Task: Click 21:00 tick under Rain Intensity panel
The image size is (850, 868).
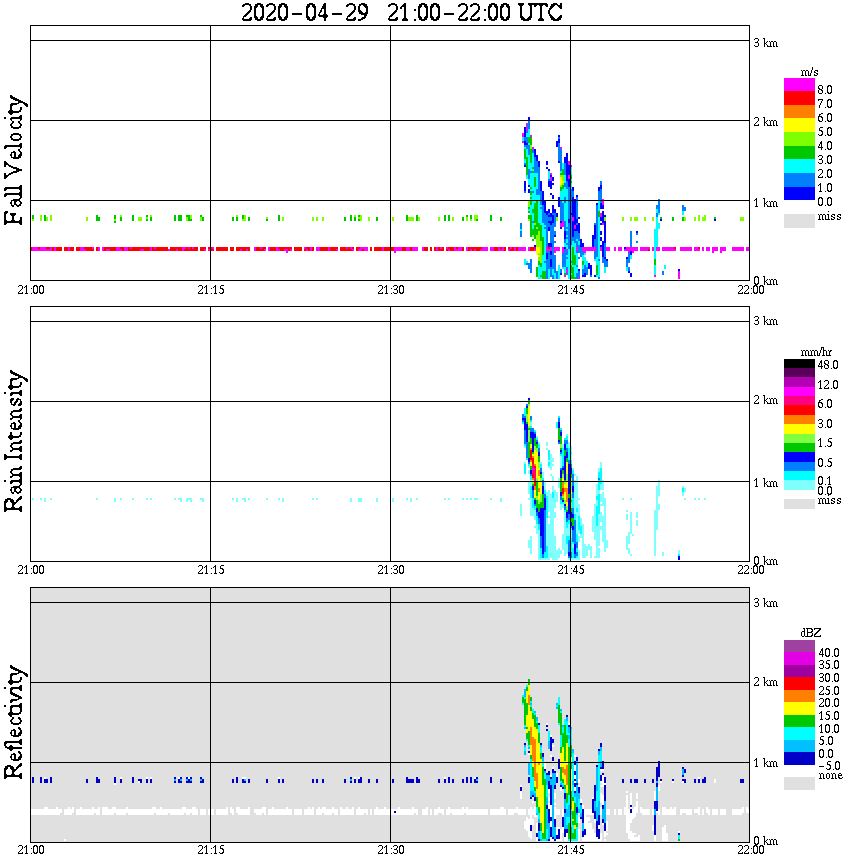Action: pyautogui.click(x=31, y=570)
